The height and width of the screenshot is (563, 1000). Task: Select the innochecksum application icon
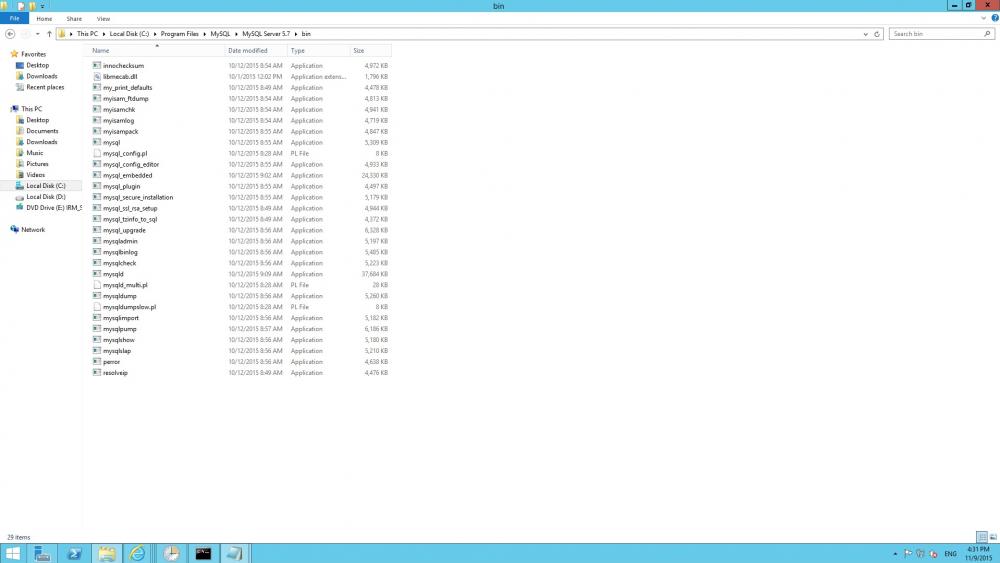click(x=97, y=66)
